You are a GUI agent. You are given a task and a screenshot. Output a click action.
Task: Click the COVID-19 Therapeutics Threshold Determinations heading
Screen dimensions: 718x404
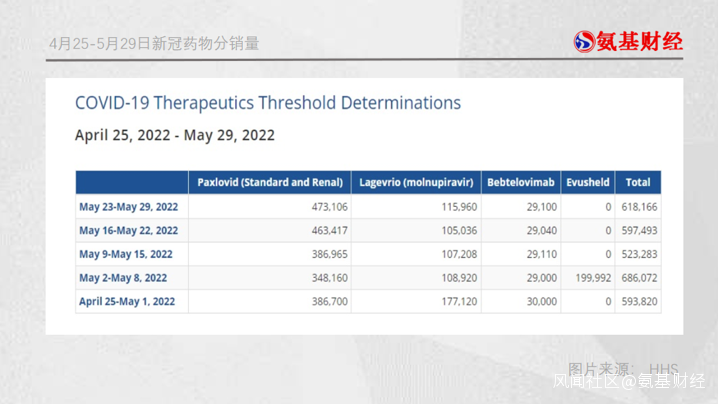tap(268, 103)
